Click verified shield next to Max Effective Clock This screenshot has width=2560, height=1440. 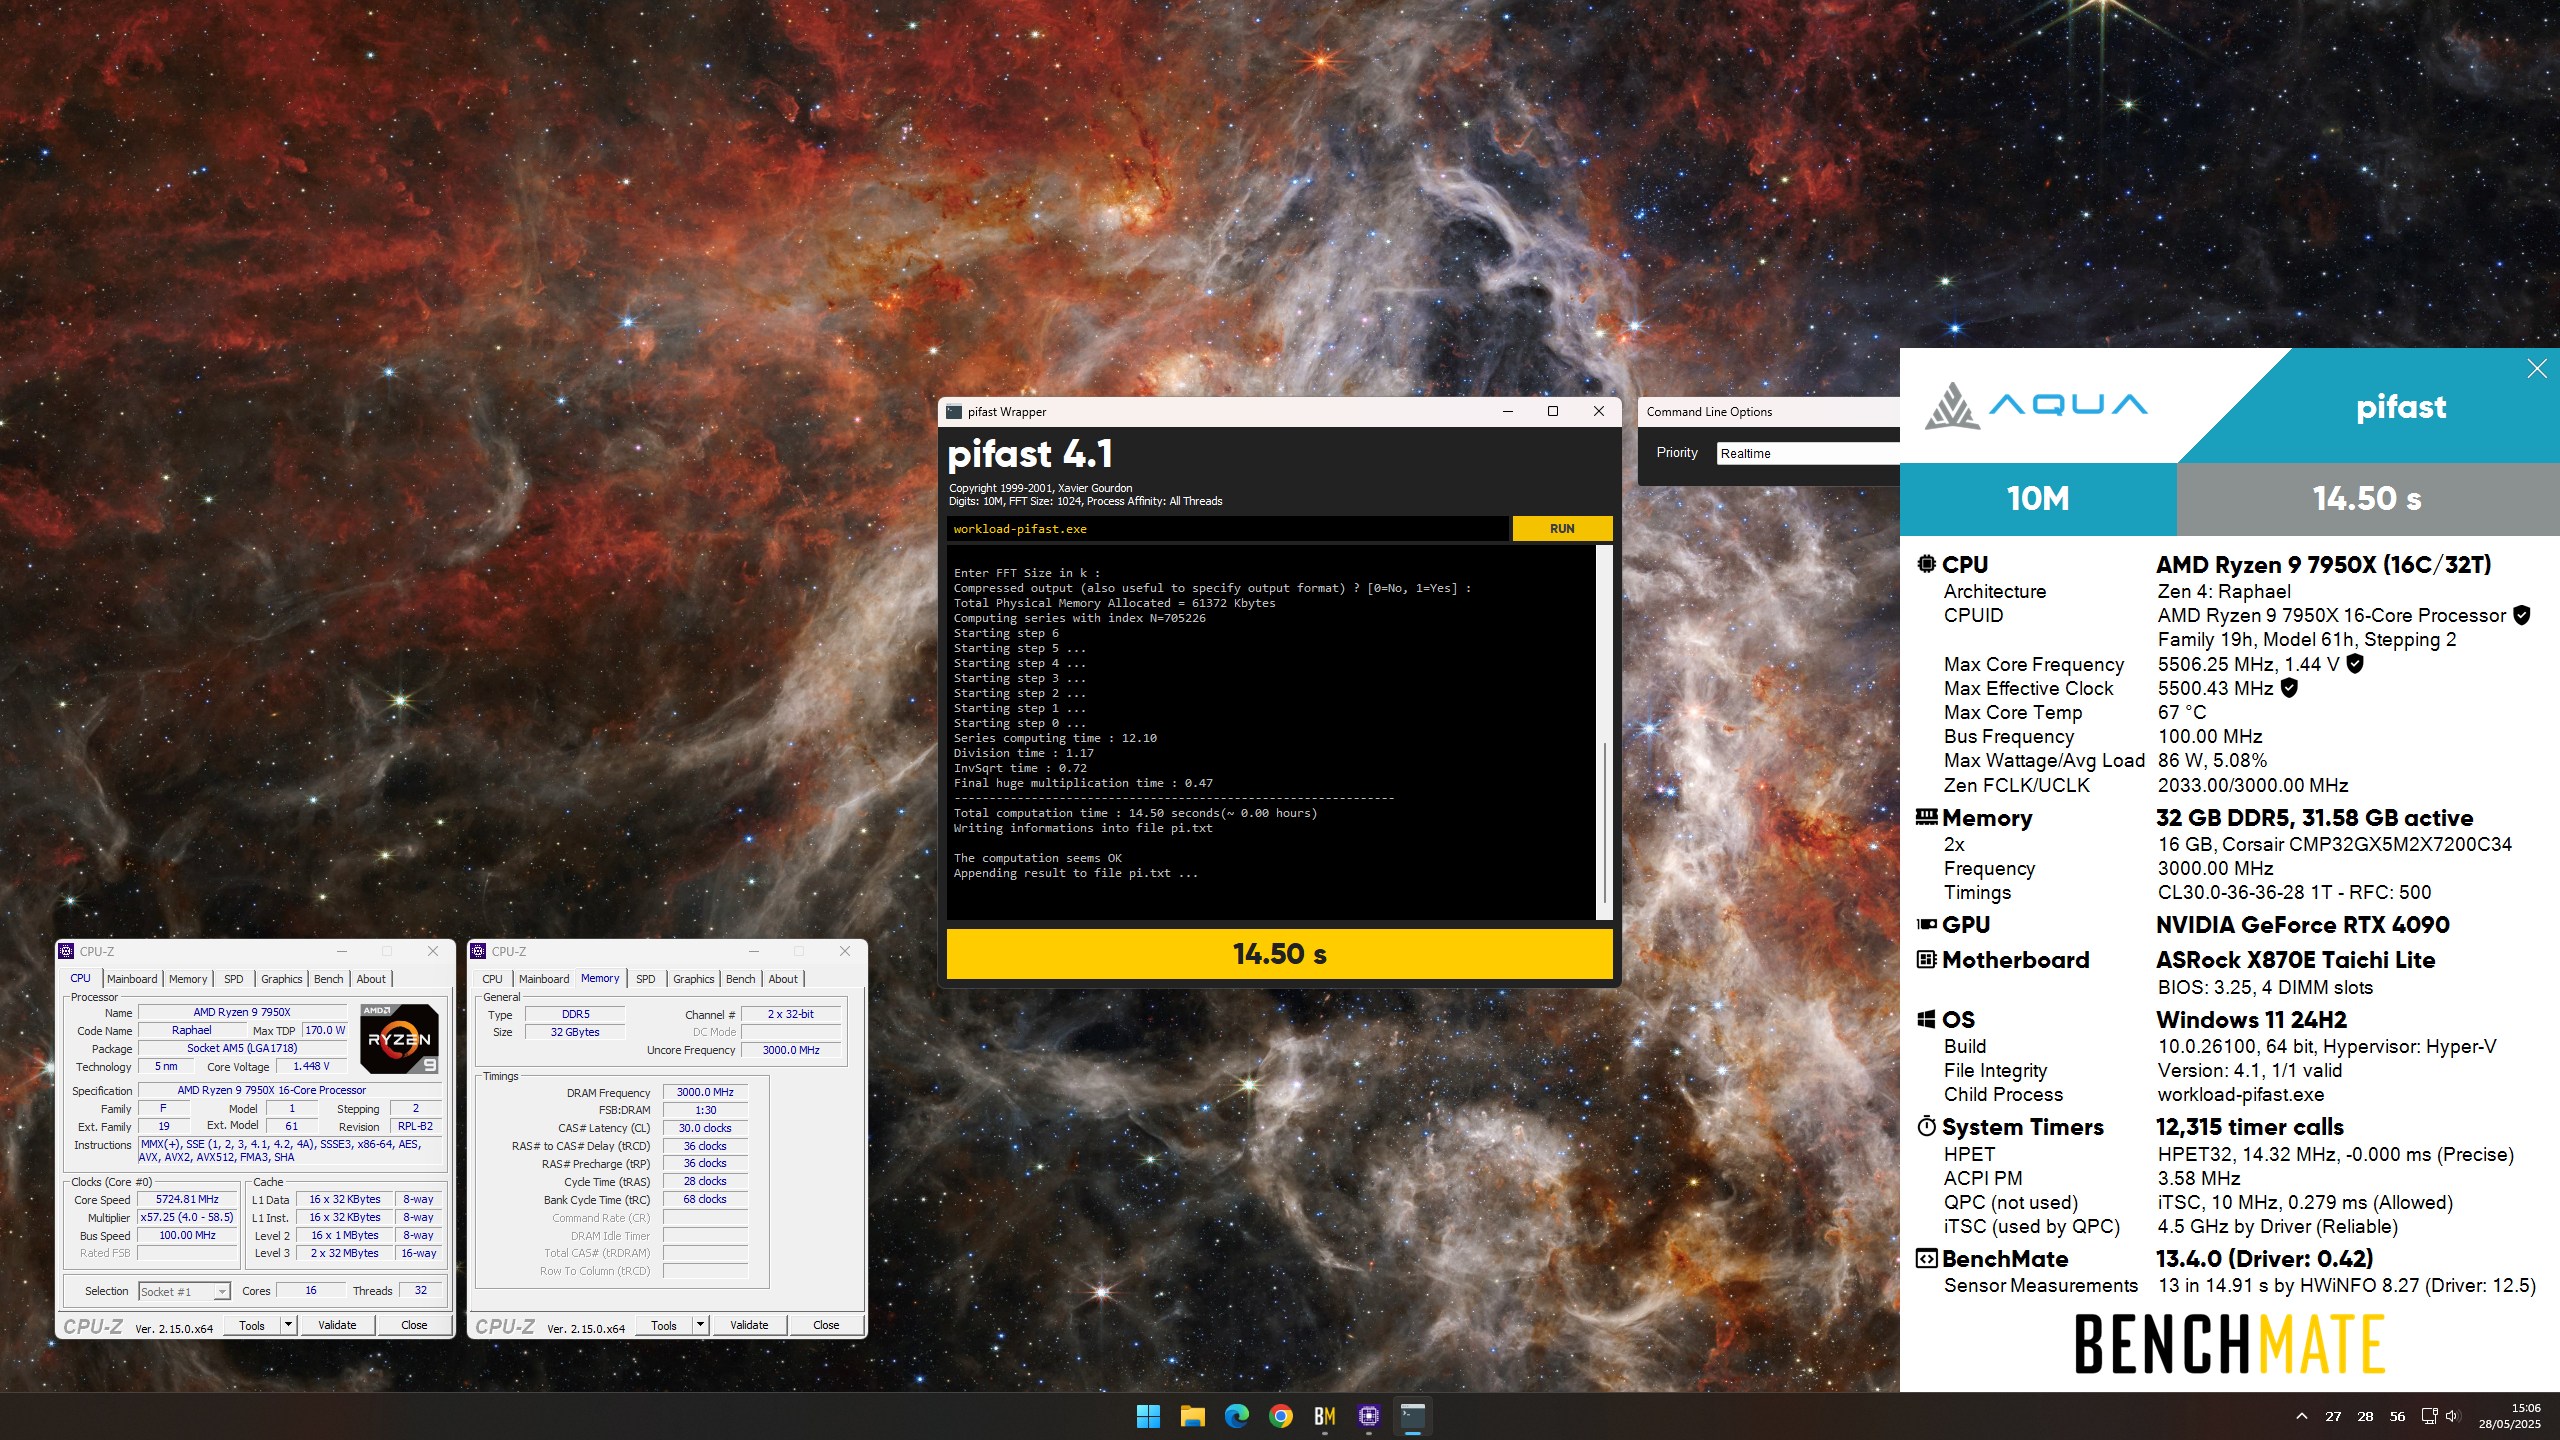click(x=2289, y=688)
